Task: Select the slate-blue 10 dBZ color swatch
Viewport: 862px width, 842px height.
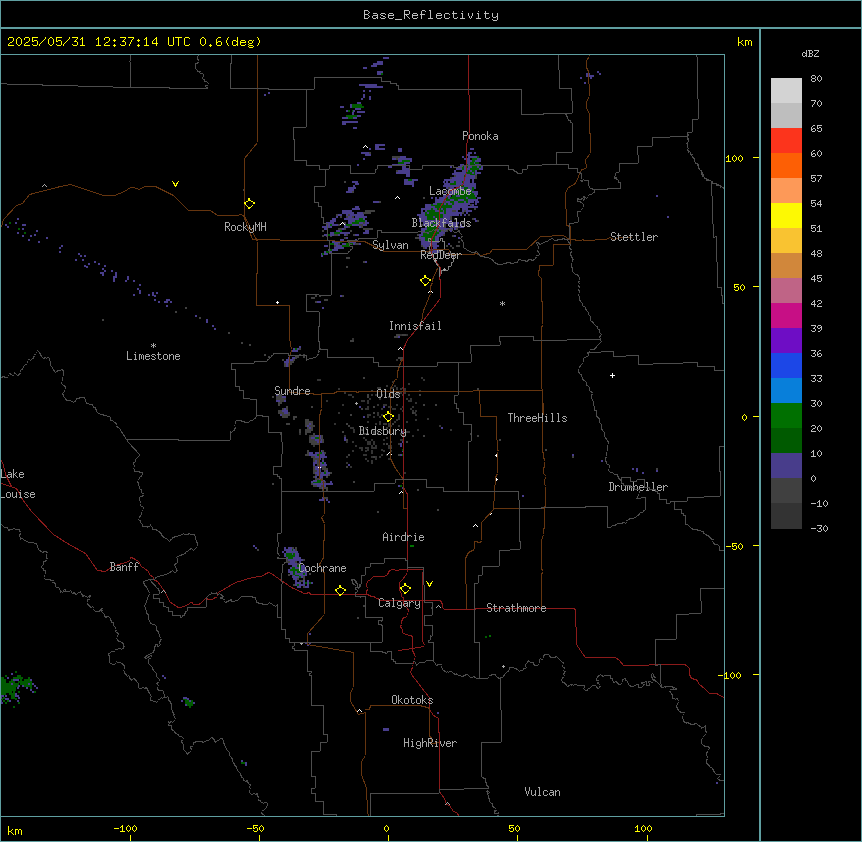Action: pyautogui.click(x=786, y=466)
